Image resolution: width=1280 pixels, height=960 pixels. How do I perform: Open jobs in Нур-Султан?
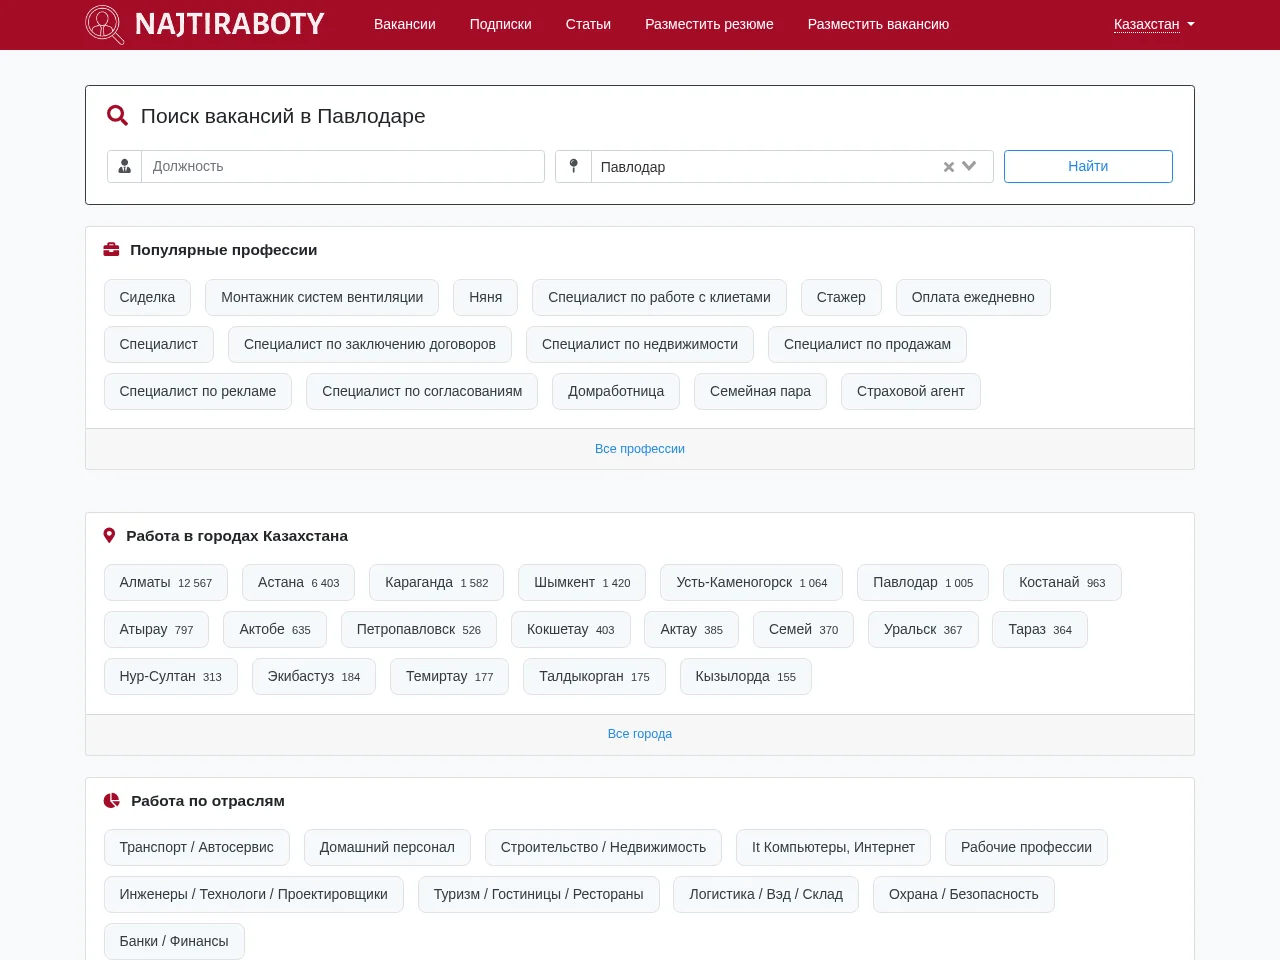(x=171, y=676)
